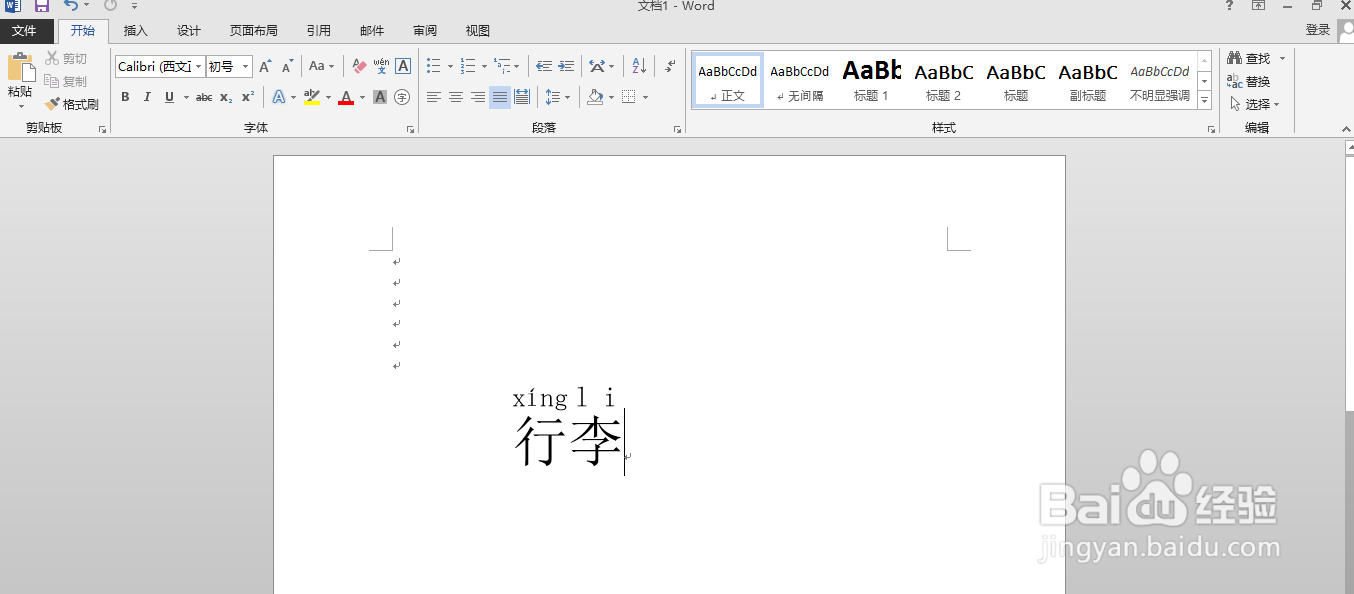Switch to the 插入 ribbon tab

coord(135,30)
